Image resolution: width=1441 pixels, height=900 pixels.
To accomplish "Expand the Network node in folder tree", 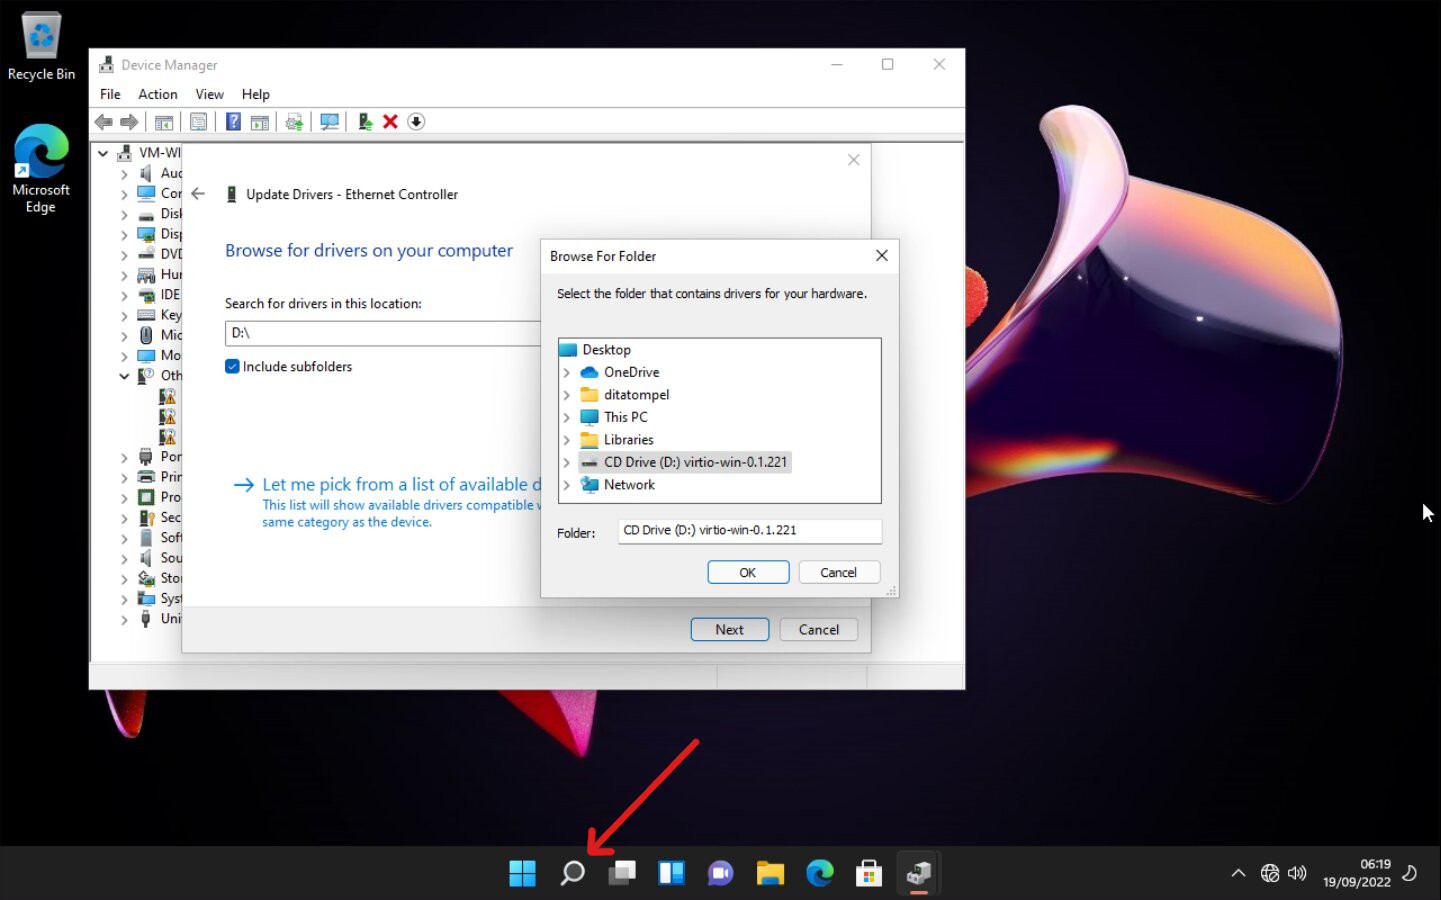I will click(x=567, y=485).
